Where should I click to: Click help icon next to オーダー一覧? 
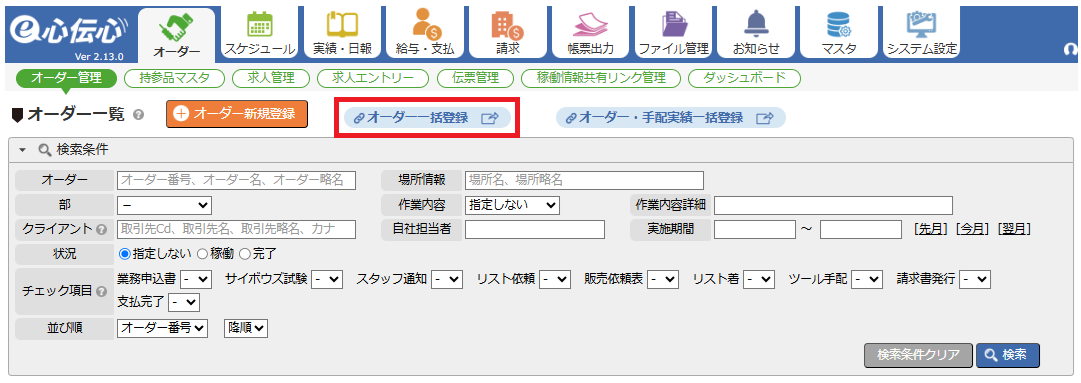coord(138,115)
